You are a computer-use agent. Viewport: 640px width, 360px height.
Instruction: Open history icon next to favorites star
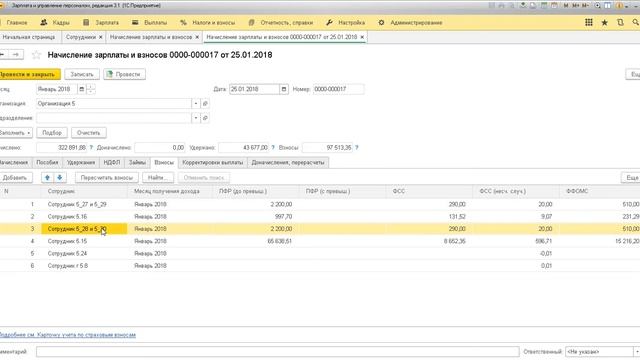tap(620, 23)
